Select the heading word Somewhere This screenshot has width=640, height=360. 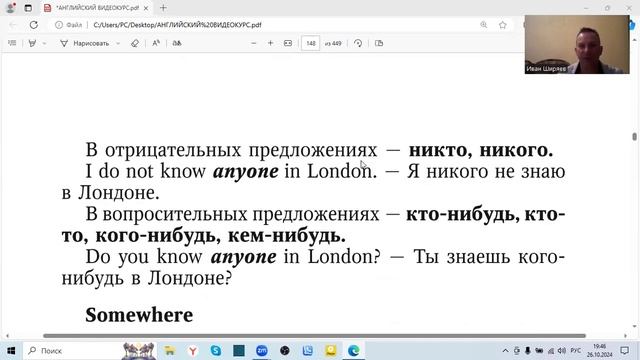point(139,315)
